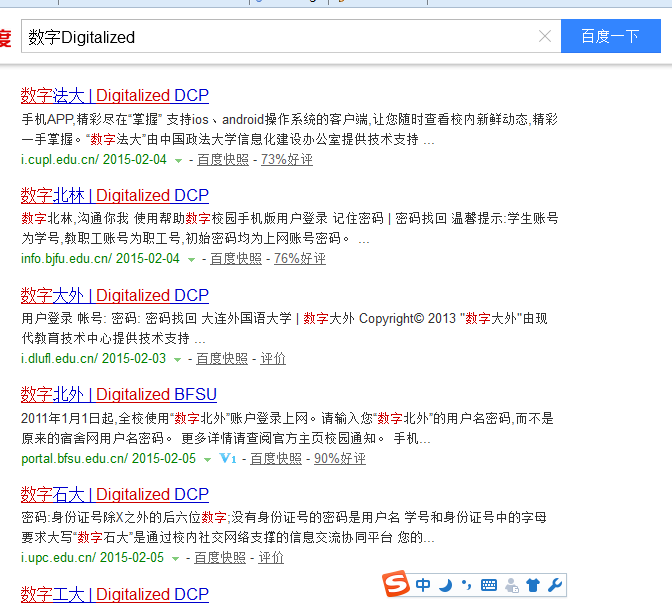Click the 76%好评 rating link

tap(300, 259)
